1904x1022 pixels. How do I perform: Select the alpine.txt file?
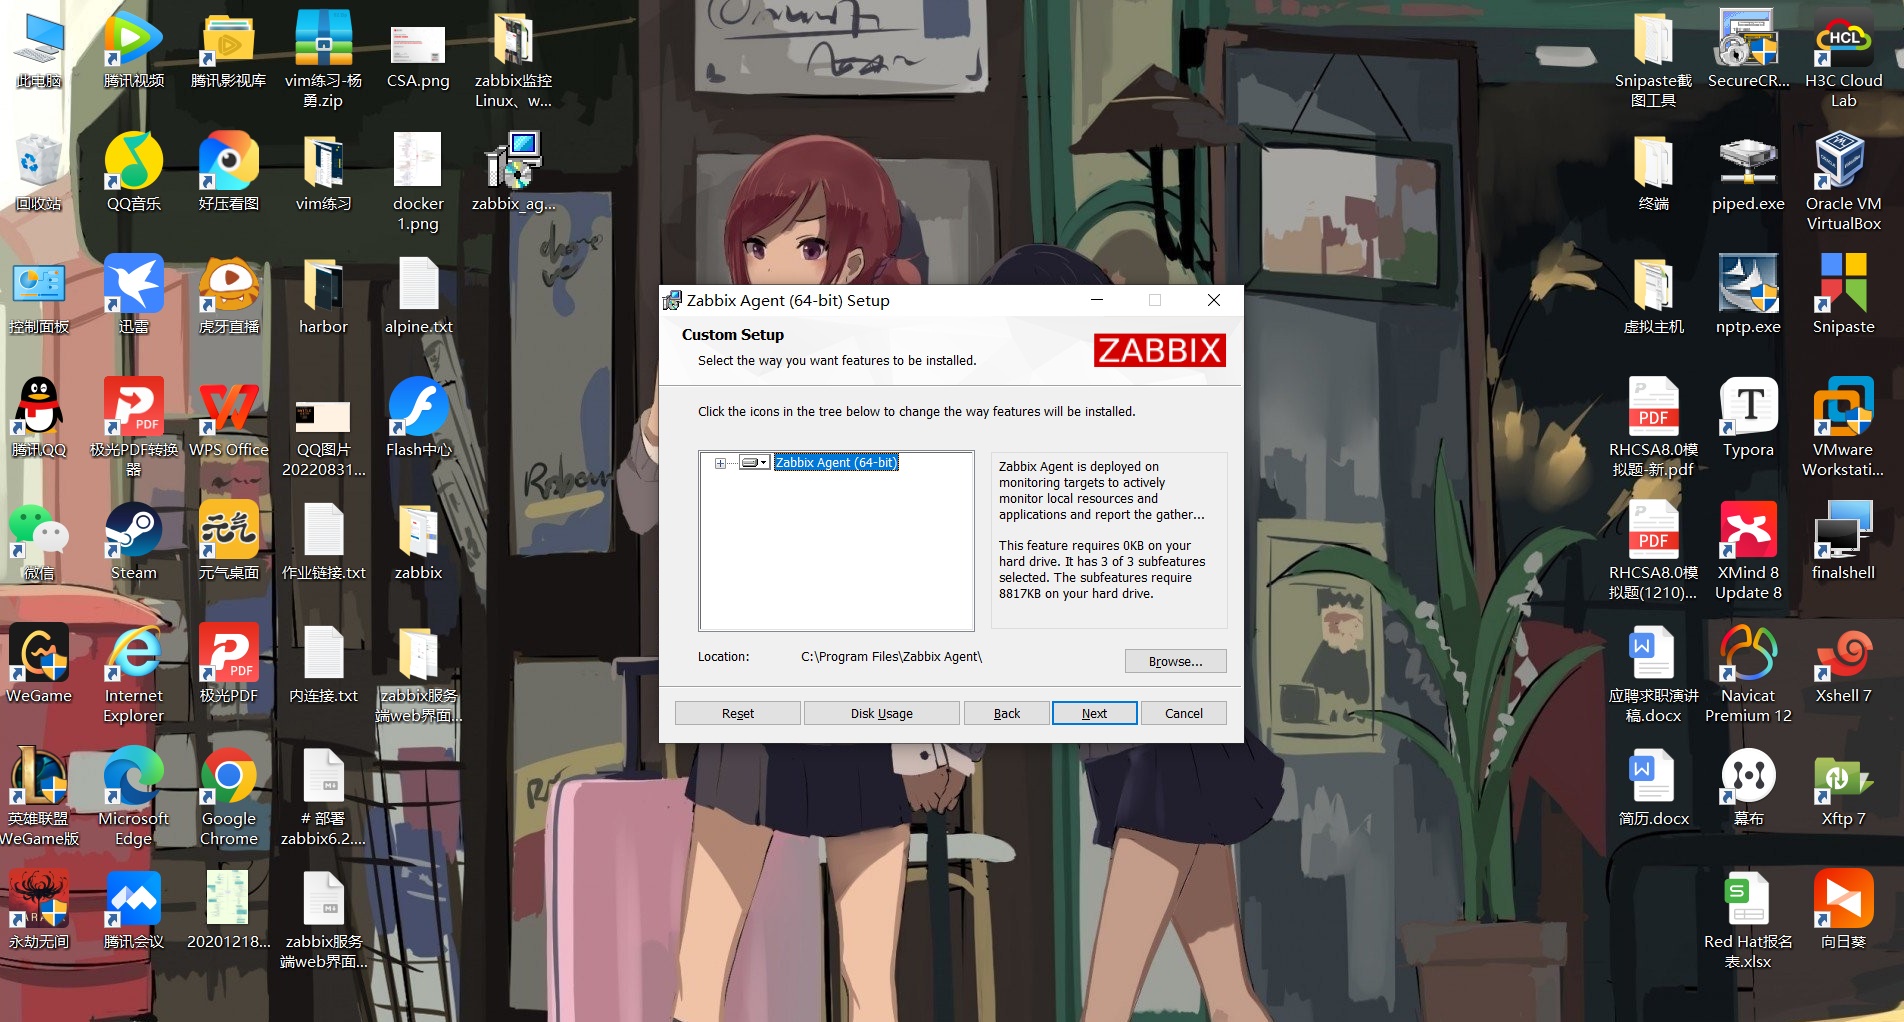click(418, 296)
